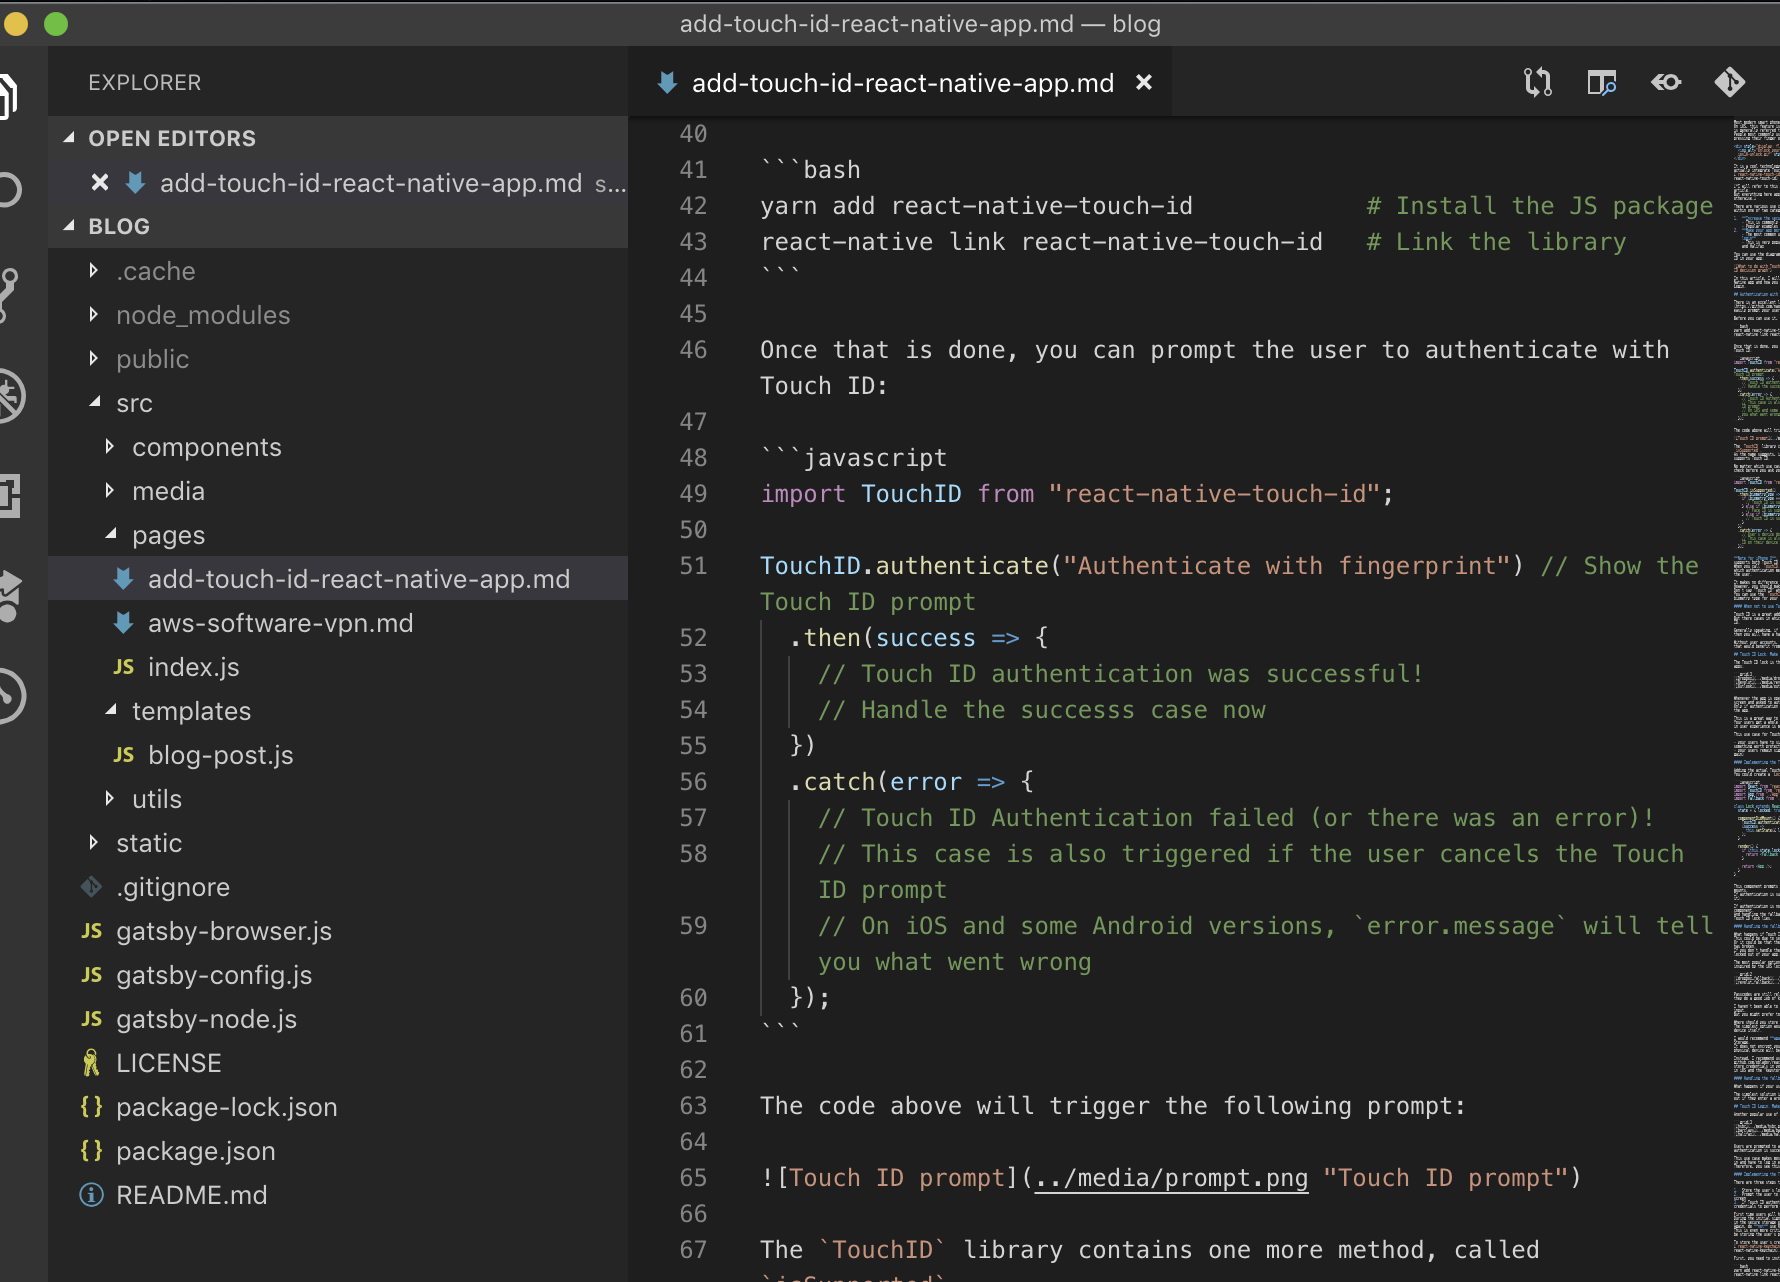The width and height of the screenshot is (1780, 1282).
Task: Open add-touch-id-react-native-app.md in the pages folder
Action: (338, 579)
